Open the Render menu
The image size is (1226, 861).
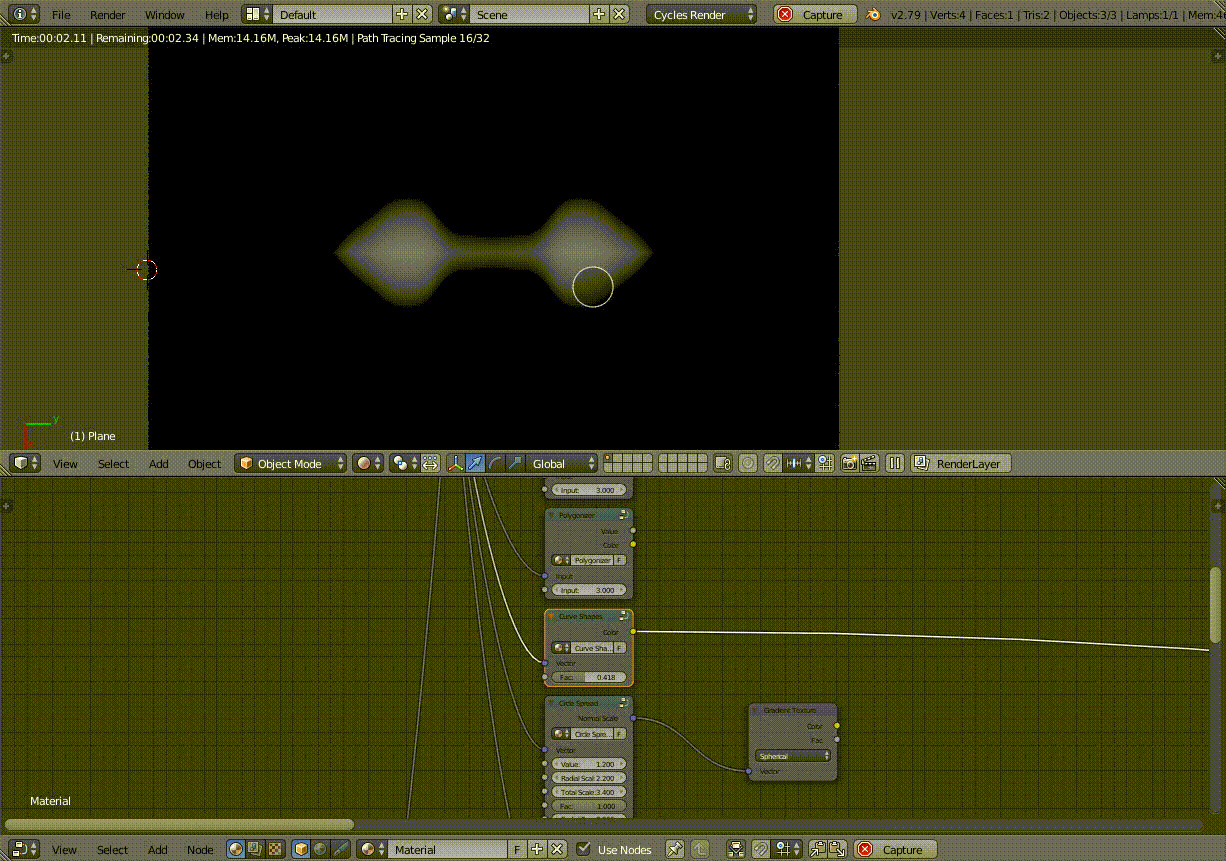coord(107,15)
